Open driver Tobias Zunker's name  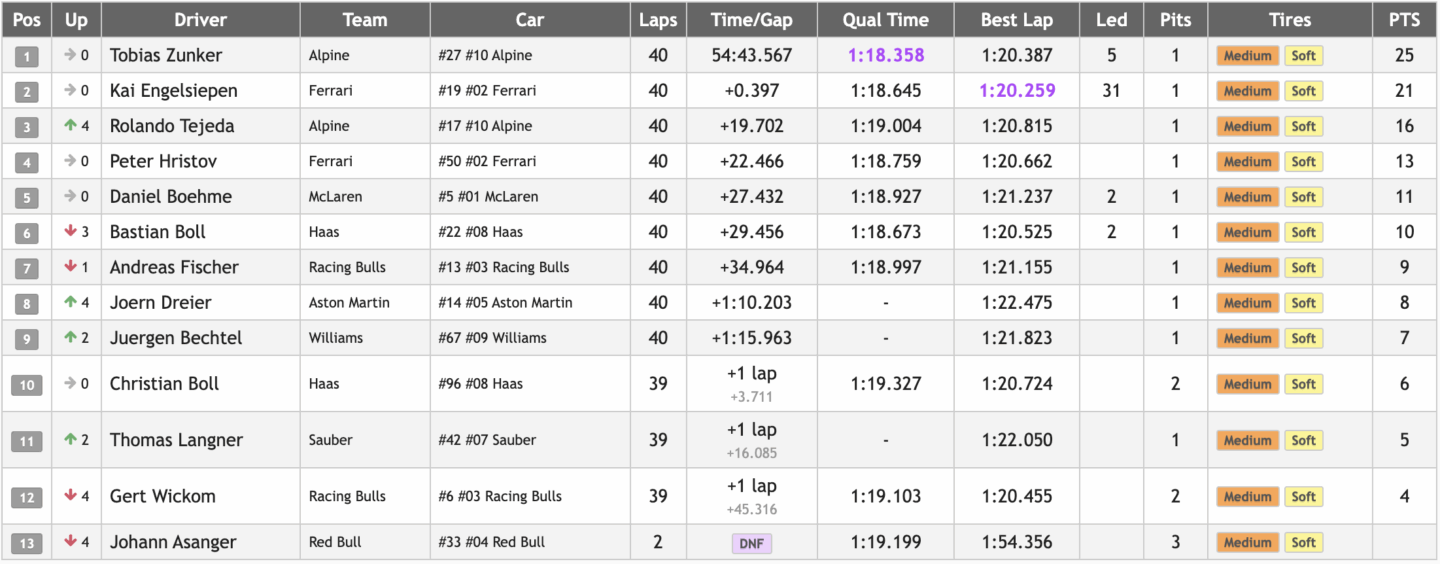click(x=166, y=56)
